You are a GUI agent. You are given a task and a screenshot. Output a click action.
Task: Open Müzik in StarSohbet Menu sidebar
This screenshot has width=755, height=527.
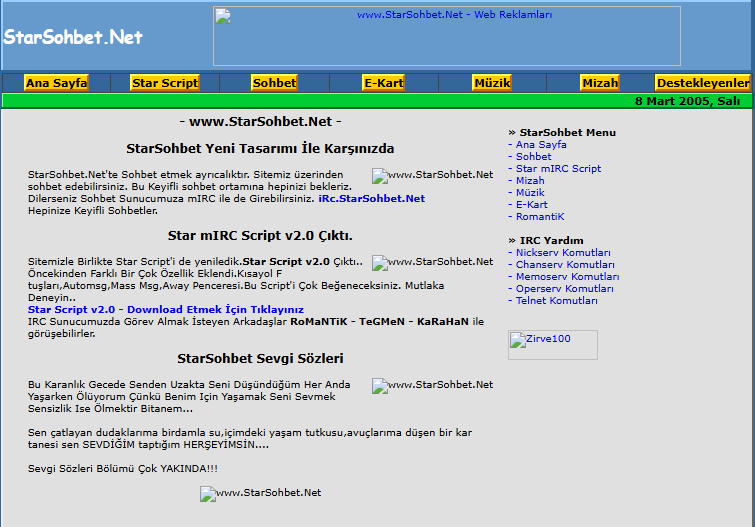(x=530, y=193)
